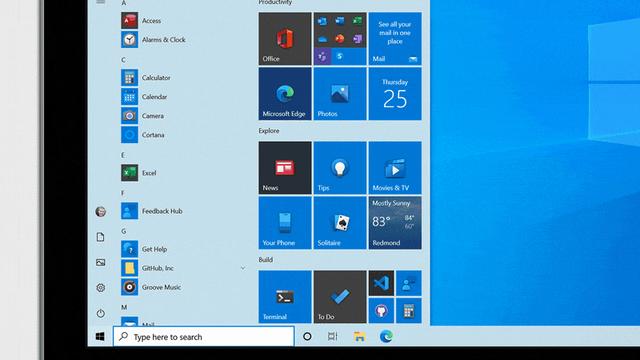This screenshot has width=640, height=360.
Task: Open the Calendar app entry
Action: tap(144, 97)
